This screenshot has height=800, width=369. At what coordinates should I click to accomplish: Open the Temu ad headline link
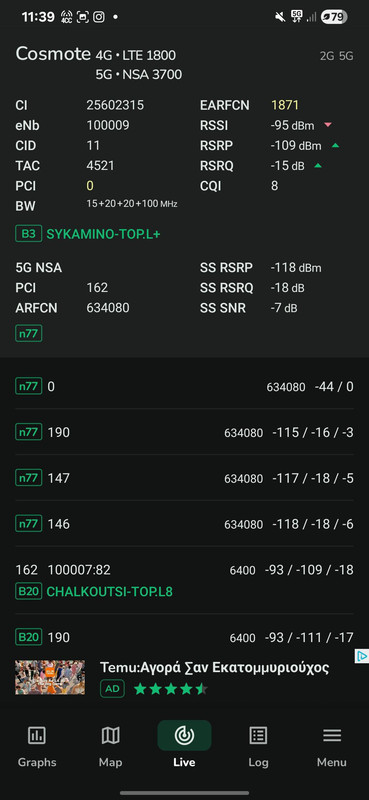pos(214,667)
